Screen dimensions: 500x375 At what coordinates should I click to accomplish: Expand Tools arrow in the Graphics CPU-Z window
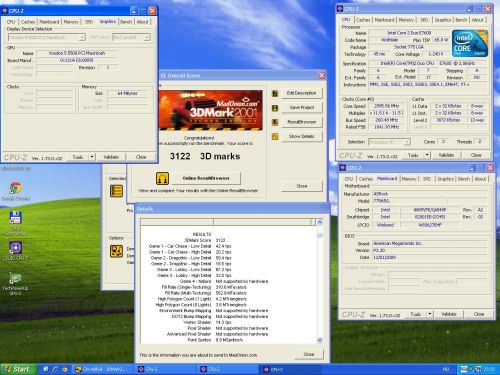coord(92,157)
